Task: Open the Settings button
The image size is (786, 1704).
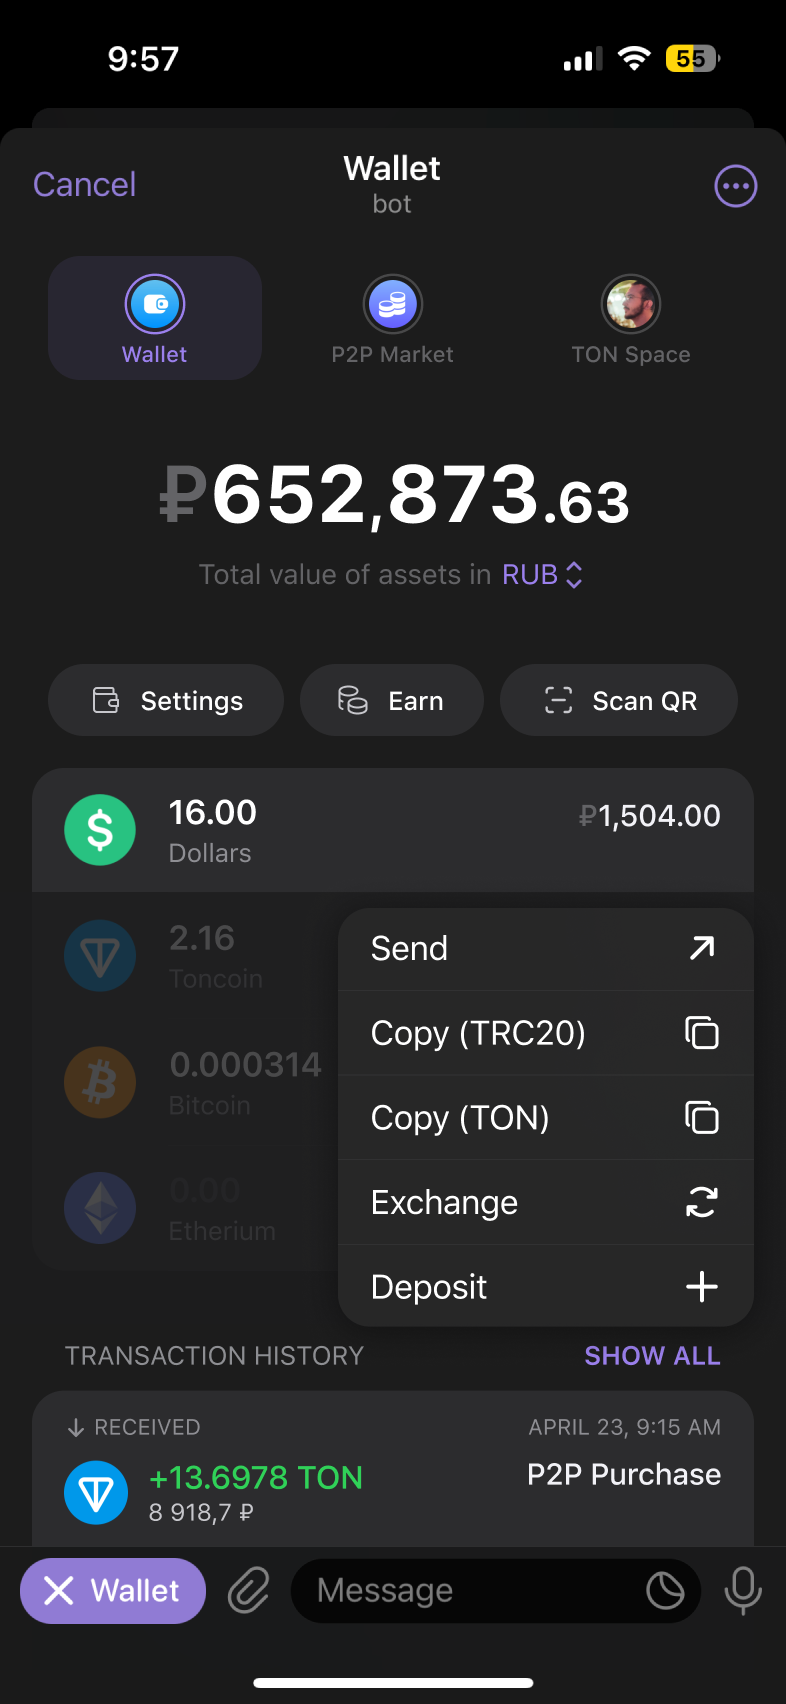Action: pyautogui.click(x=166, y=700)
